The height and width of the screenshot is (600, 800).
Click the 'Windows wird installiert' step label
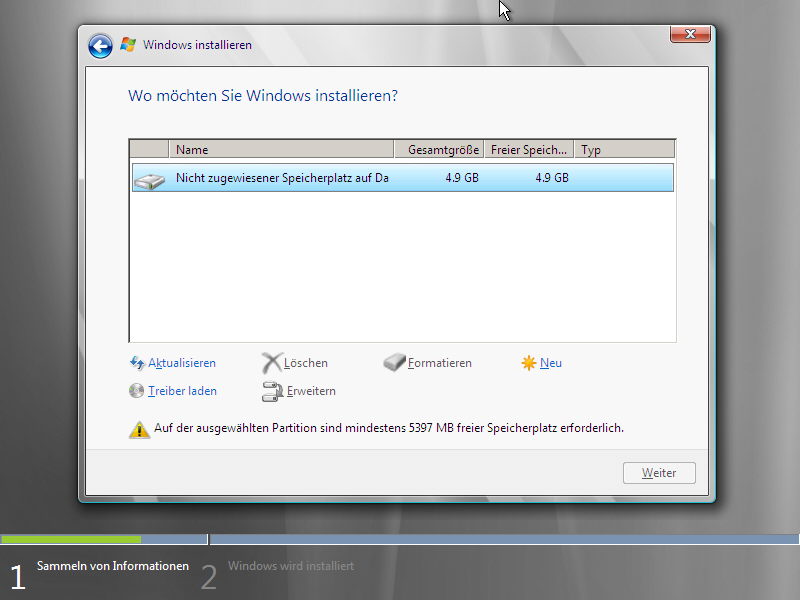(x=291, y=566)
